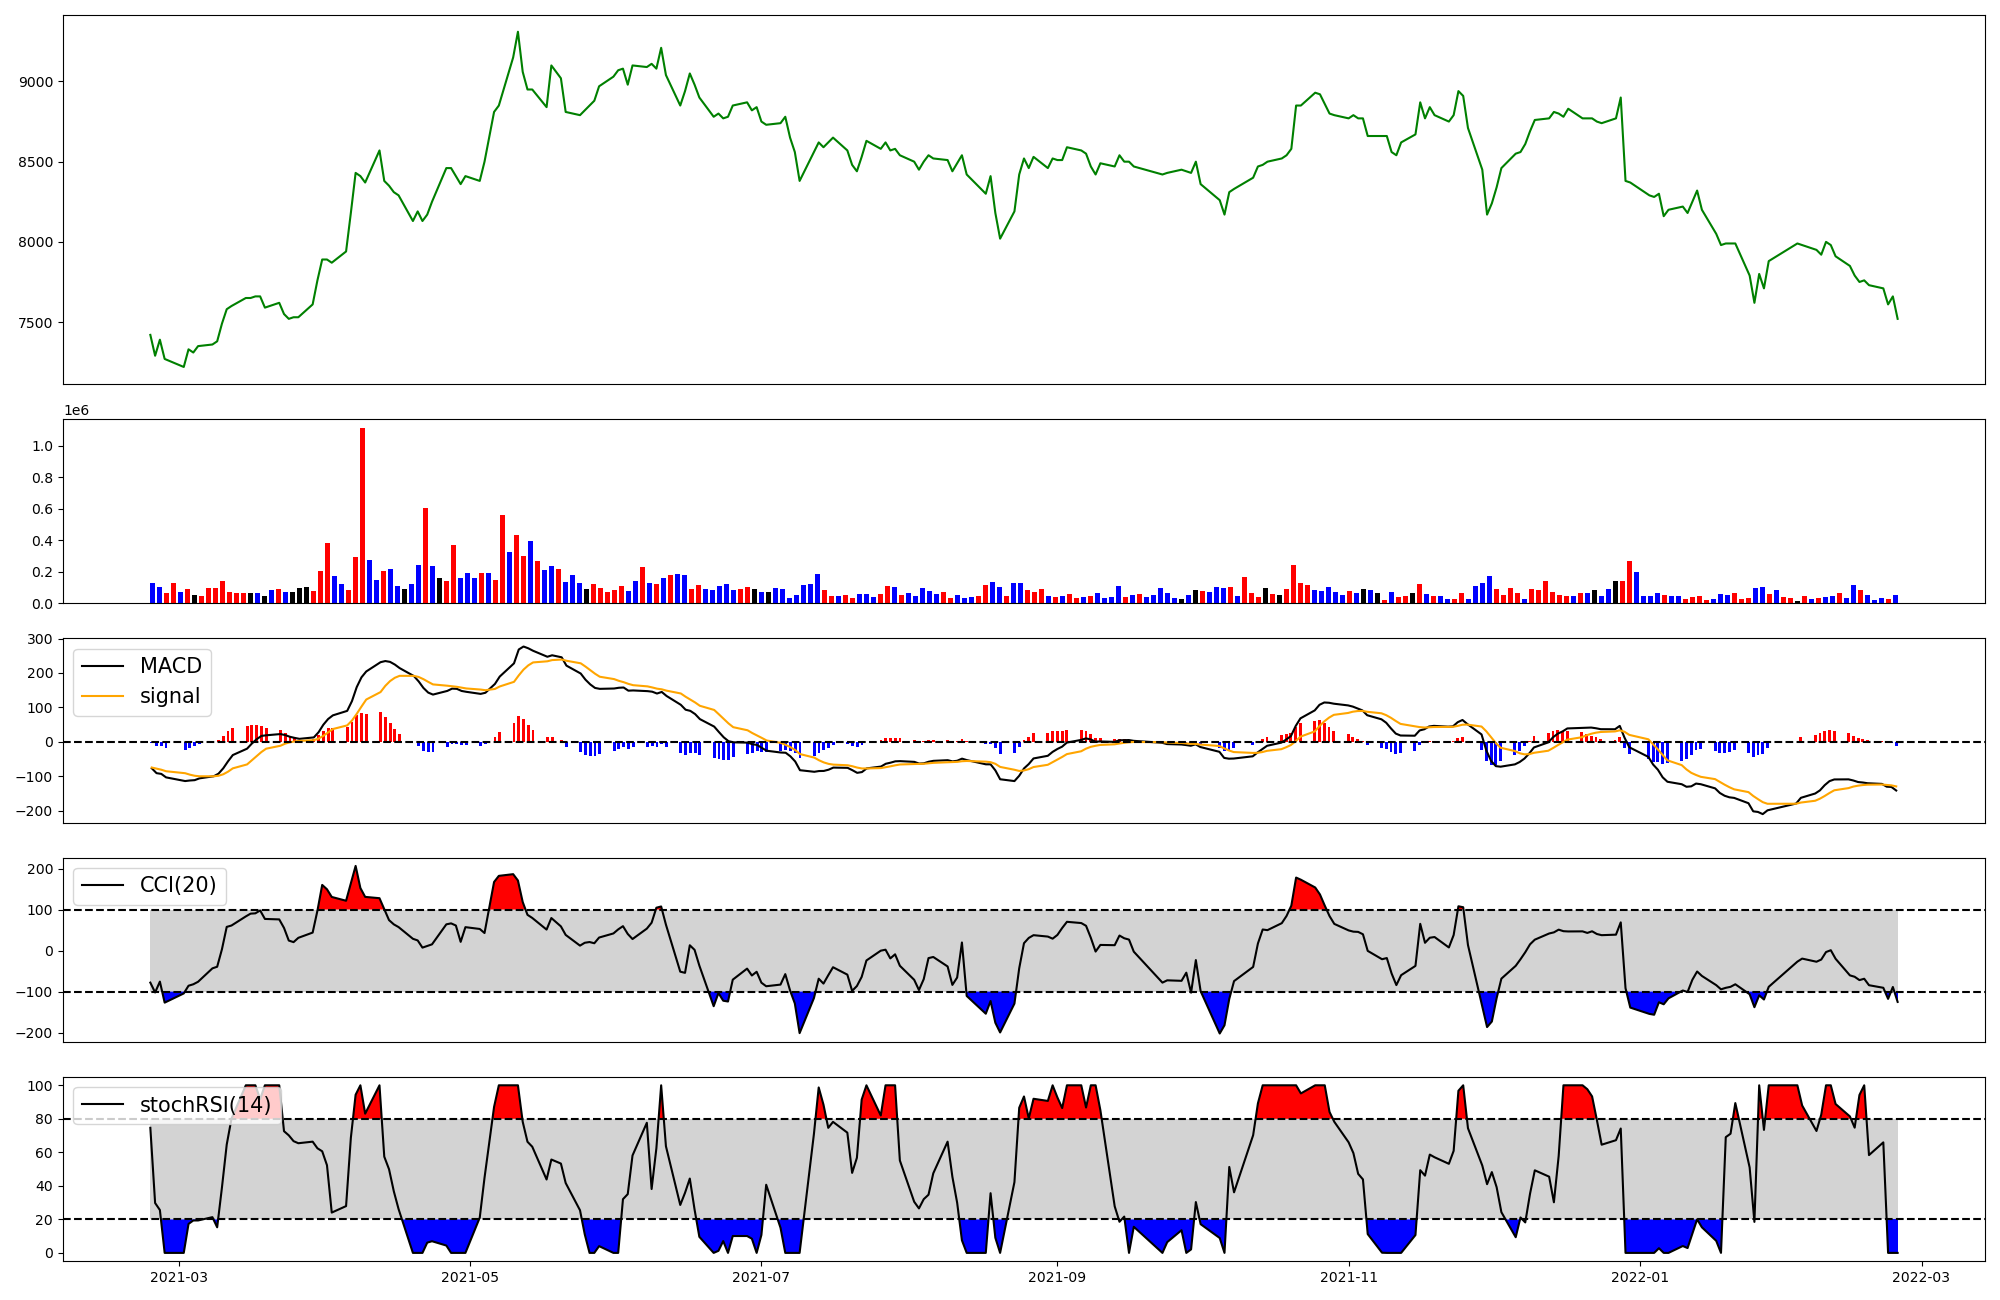2000x1300 pixels.
Task: Click the tallest red volume bar
Action: click(x=362, y=515)
